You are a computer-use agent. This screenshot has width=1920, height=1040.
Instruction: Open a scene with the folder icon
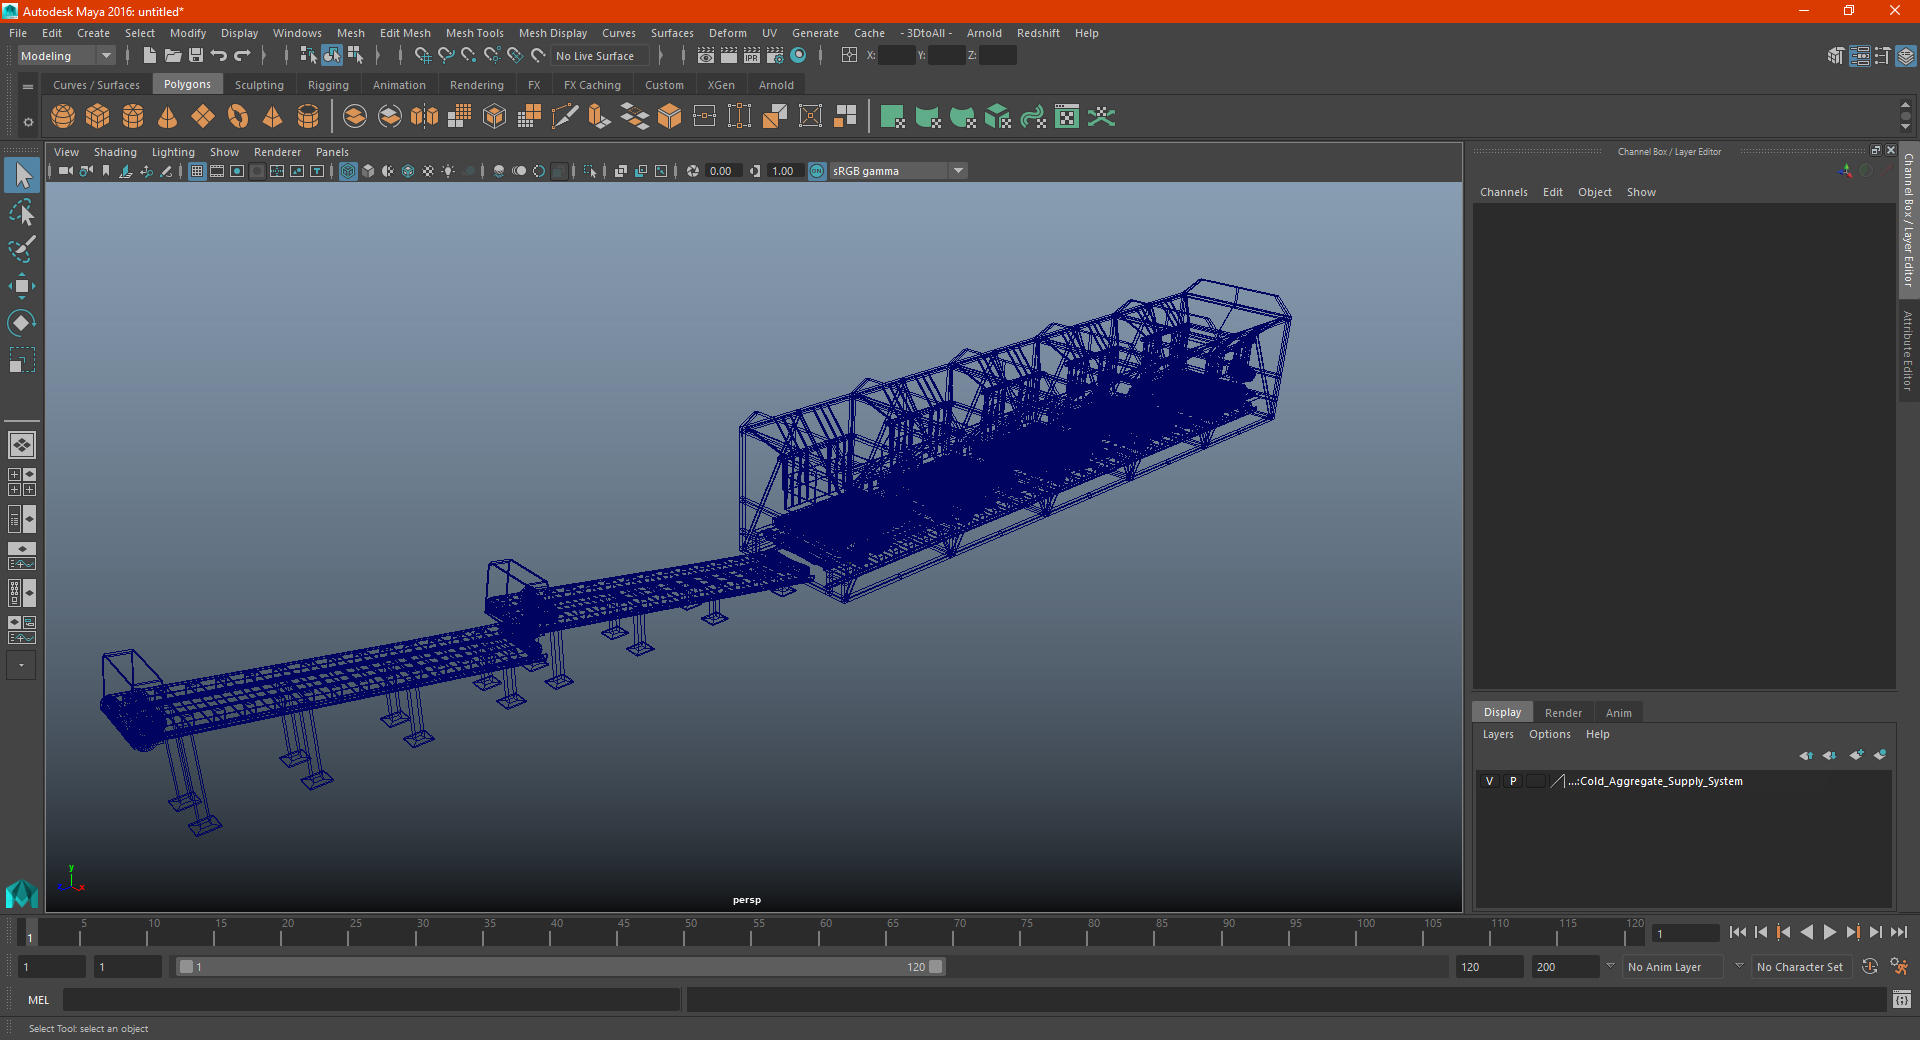click(x=173, y=56)
